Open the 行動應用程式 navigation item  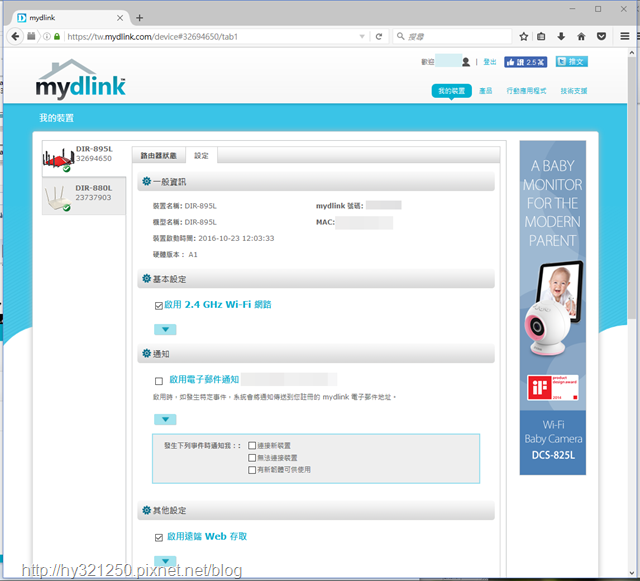pos(526,91)
